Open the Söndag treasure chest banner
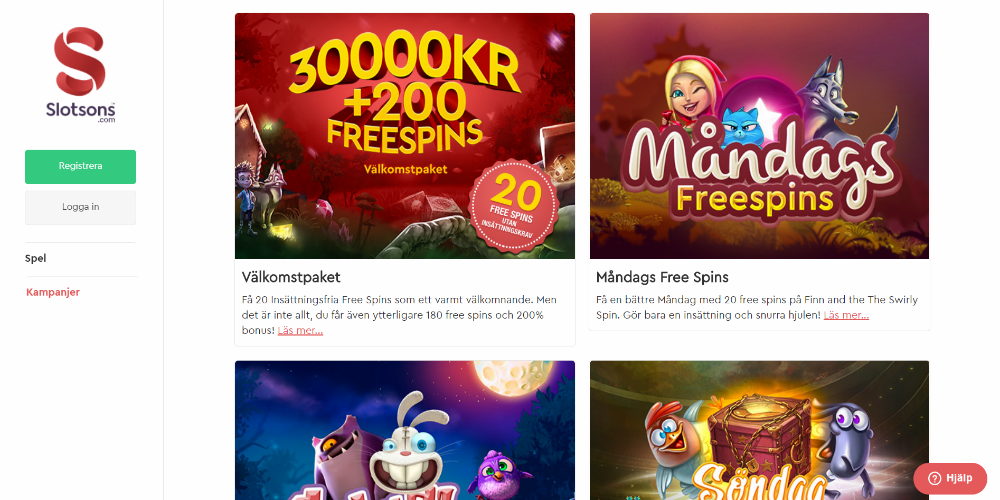This screenshot has width=1000, height=500. [759, 430]
